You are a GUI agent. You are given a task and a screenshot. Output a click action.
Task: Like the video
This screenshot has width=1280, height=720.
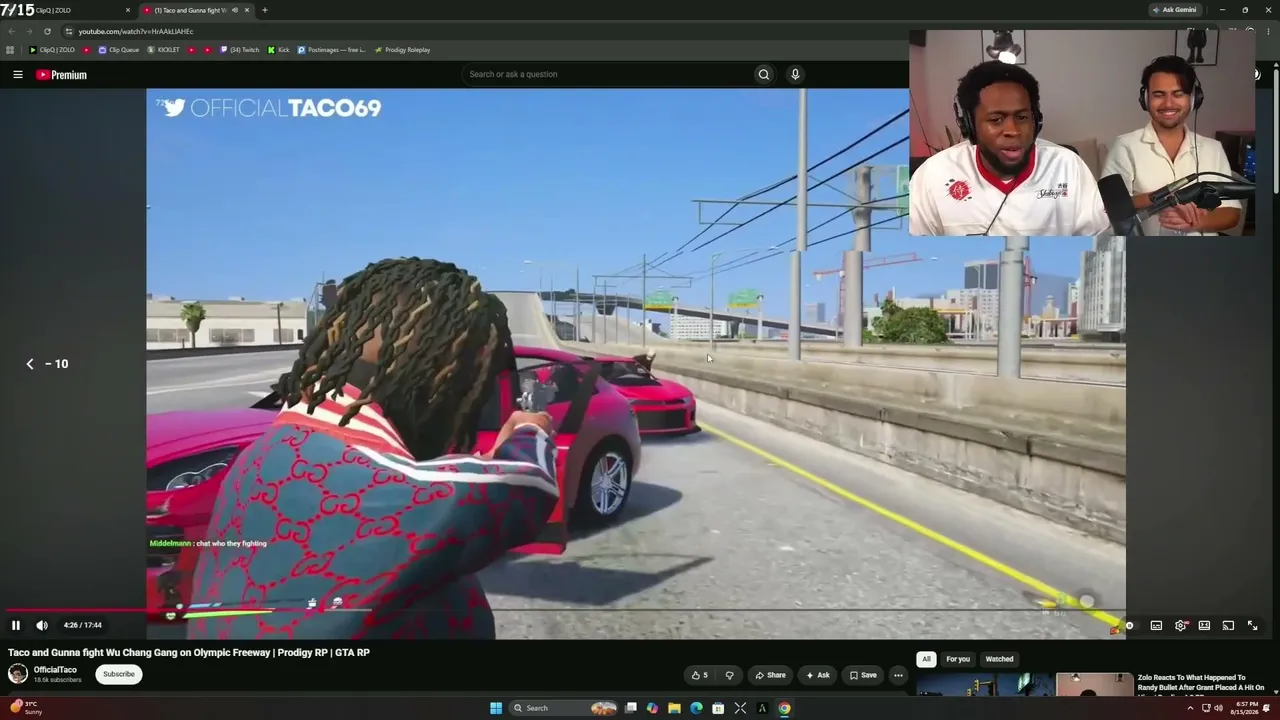700,675
